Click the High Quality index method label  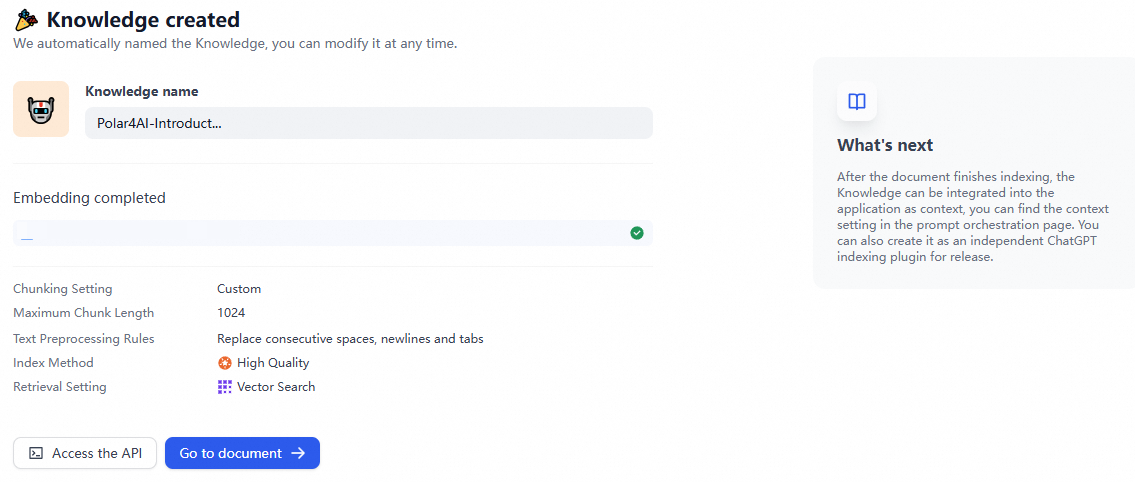pyautogui.click(x=273, y=363)
